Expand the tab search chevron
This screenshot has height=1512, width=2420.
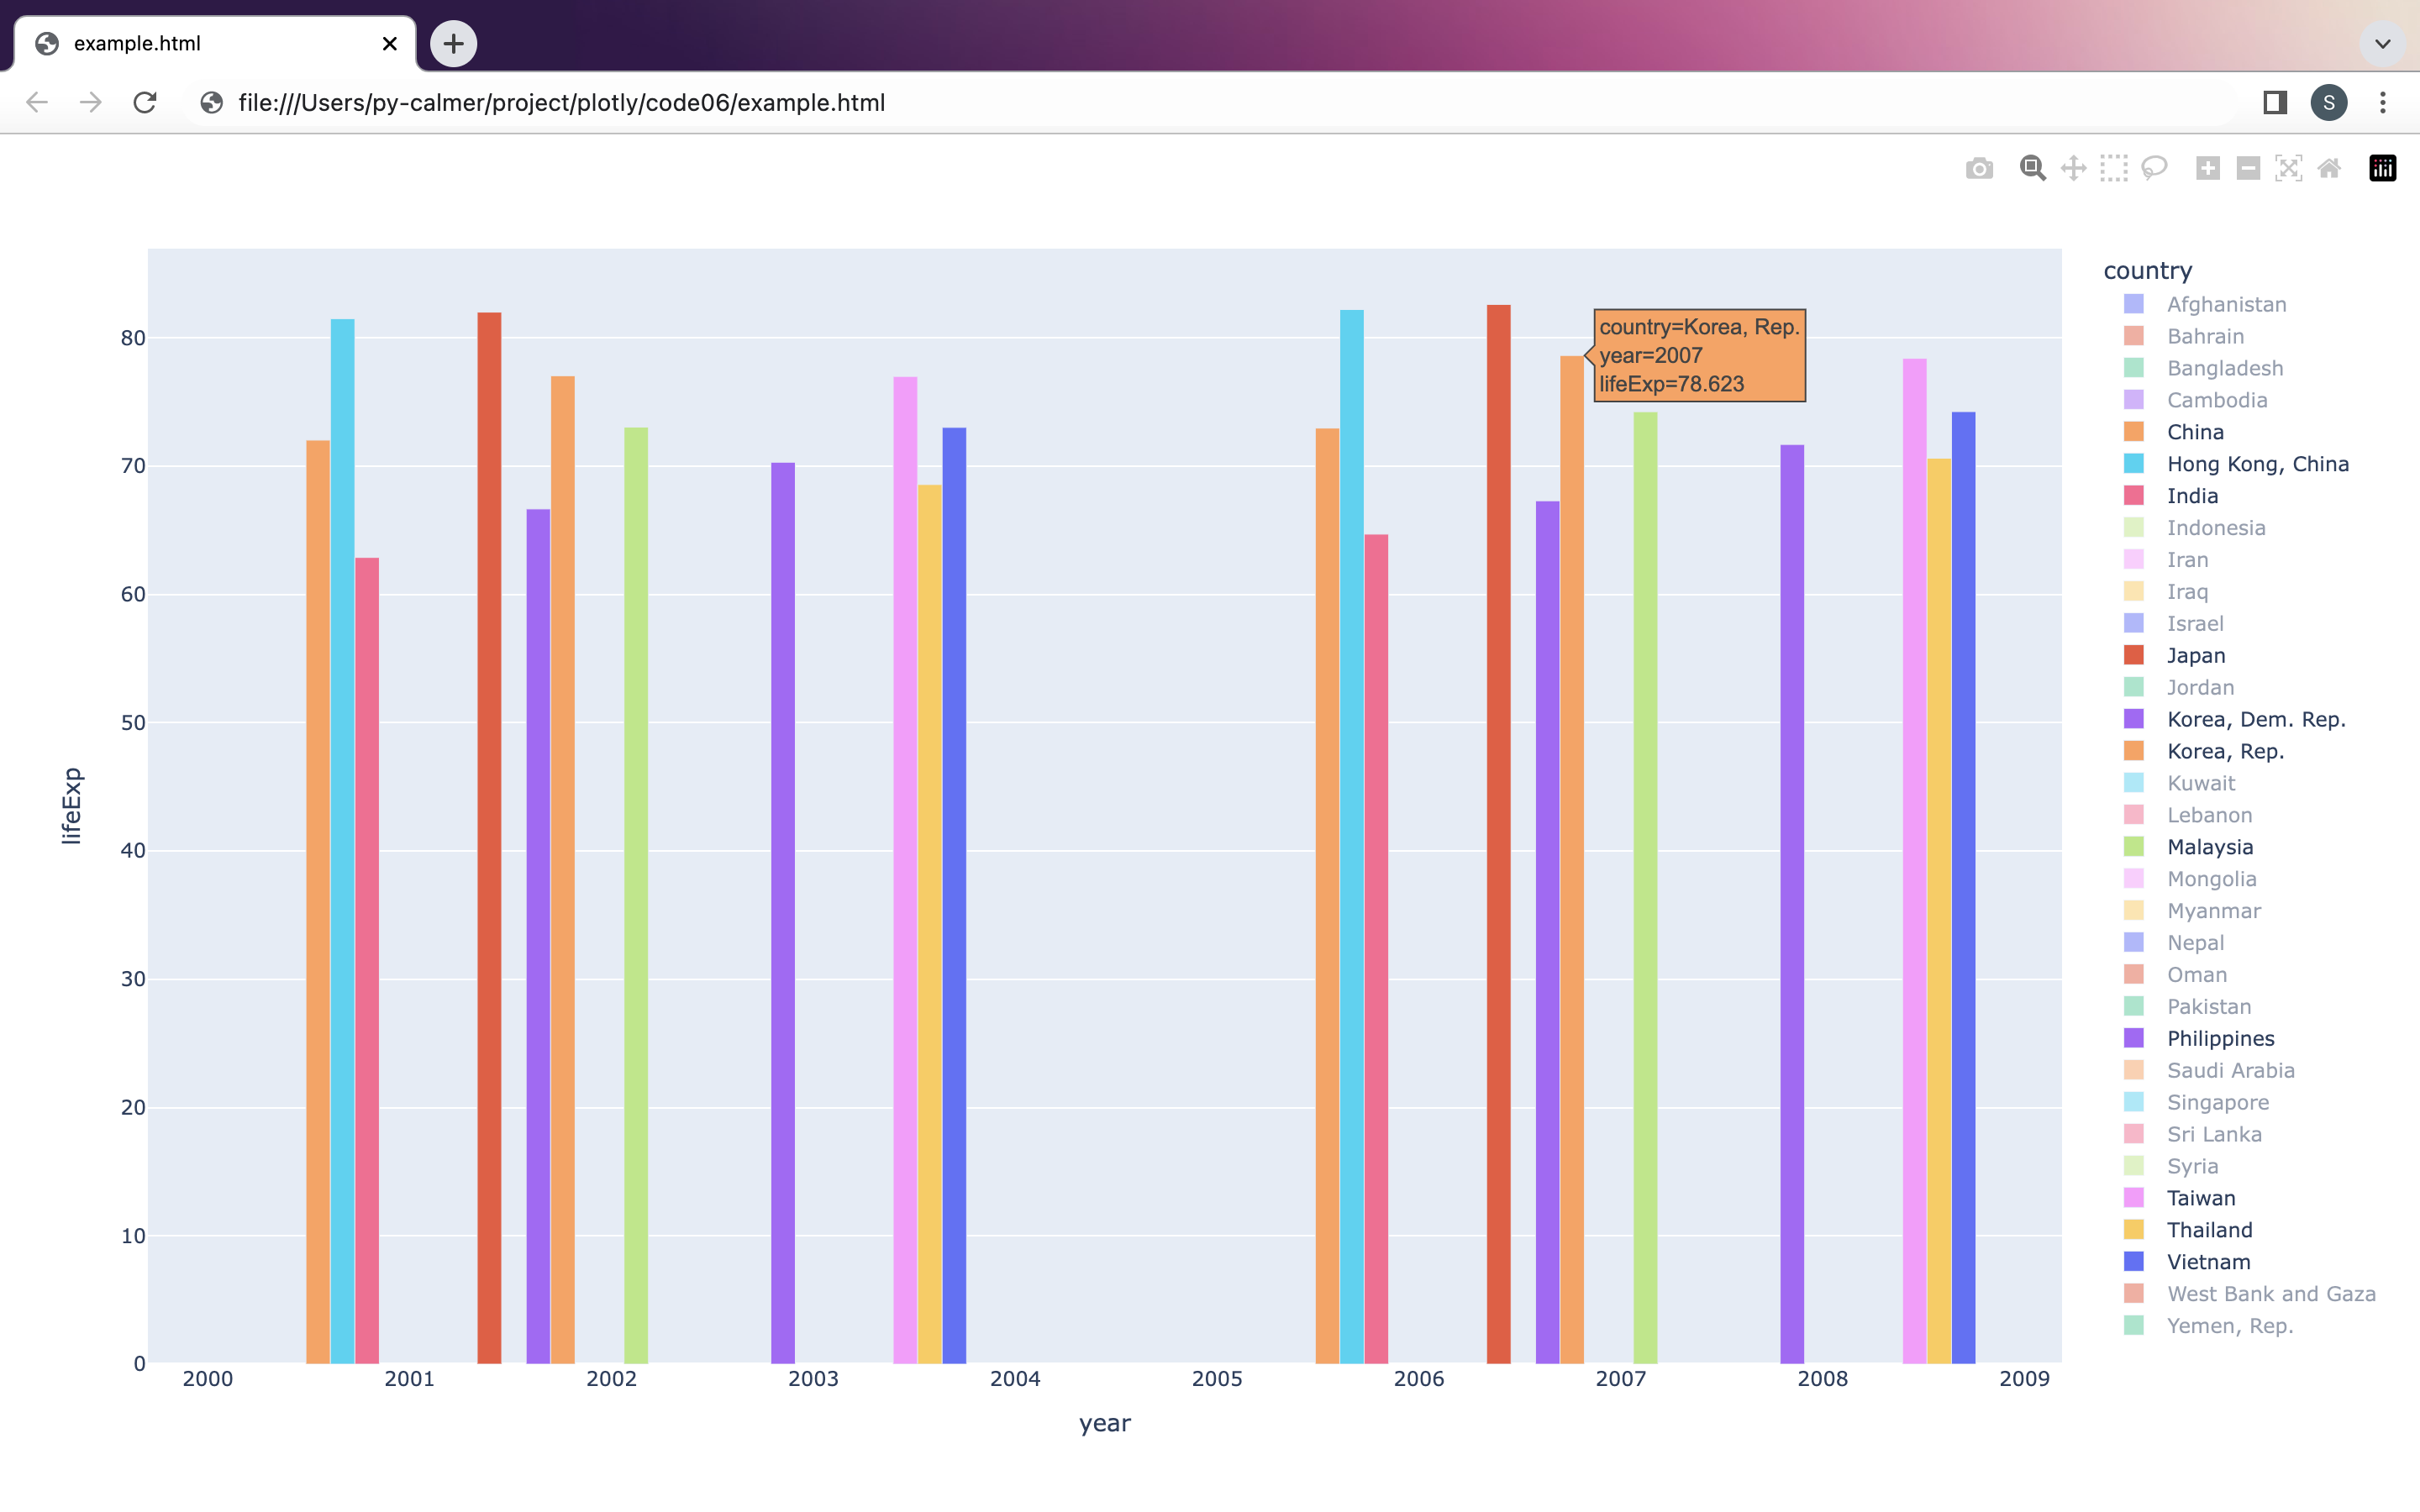[x=2382, y=44]
